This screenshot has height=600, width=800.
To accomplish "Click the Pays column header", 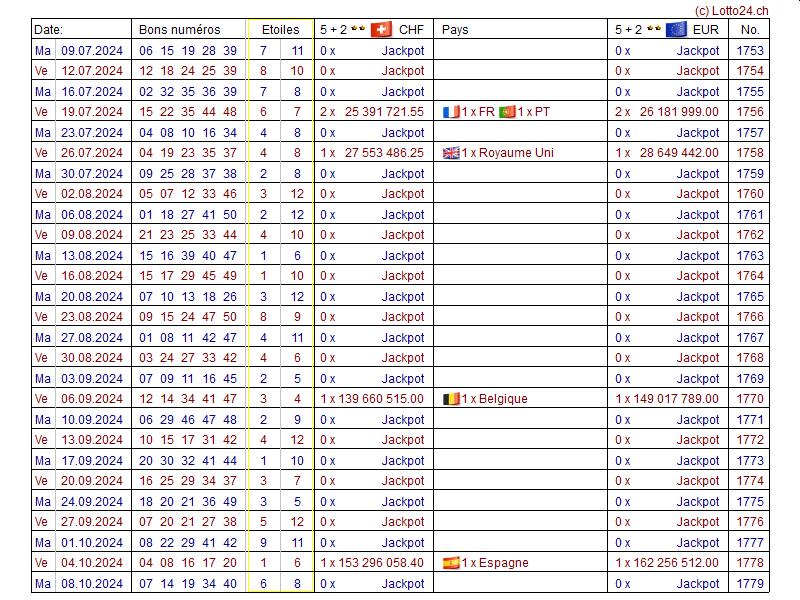I will tap(455, 29).
